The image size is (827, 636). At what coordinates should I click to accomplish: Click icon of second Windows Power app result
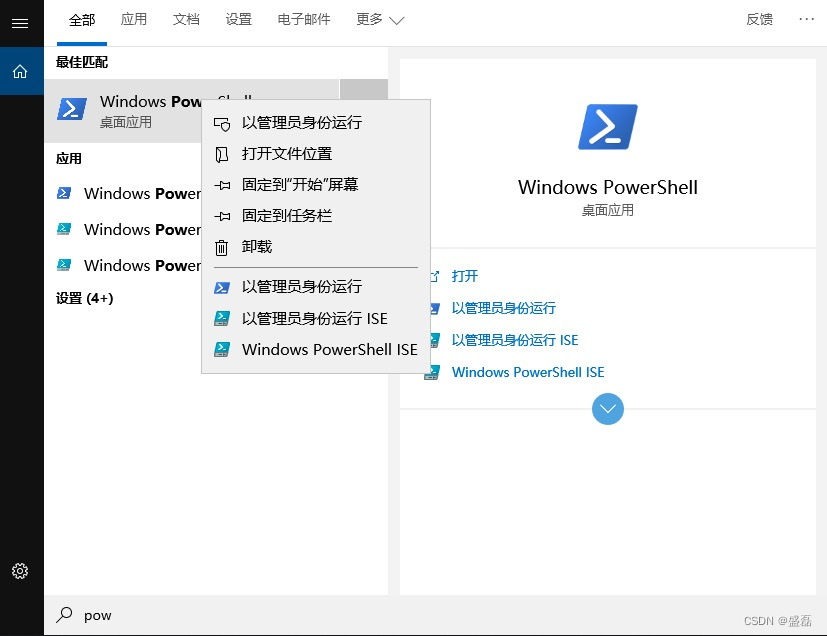pyautogui.click(x=64, y=229)
